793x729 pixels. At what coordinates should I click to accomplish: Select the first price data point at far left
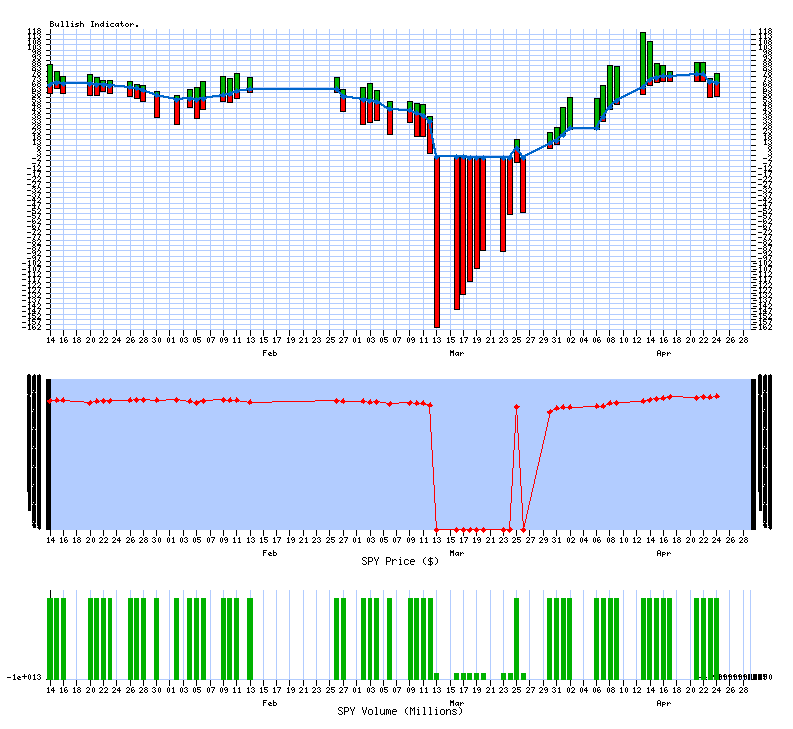click(51, 400)
